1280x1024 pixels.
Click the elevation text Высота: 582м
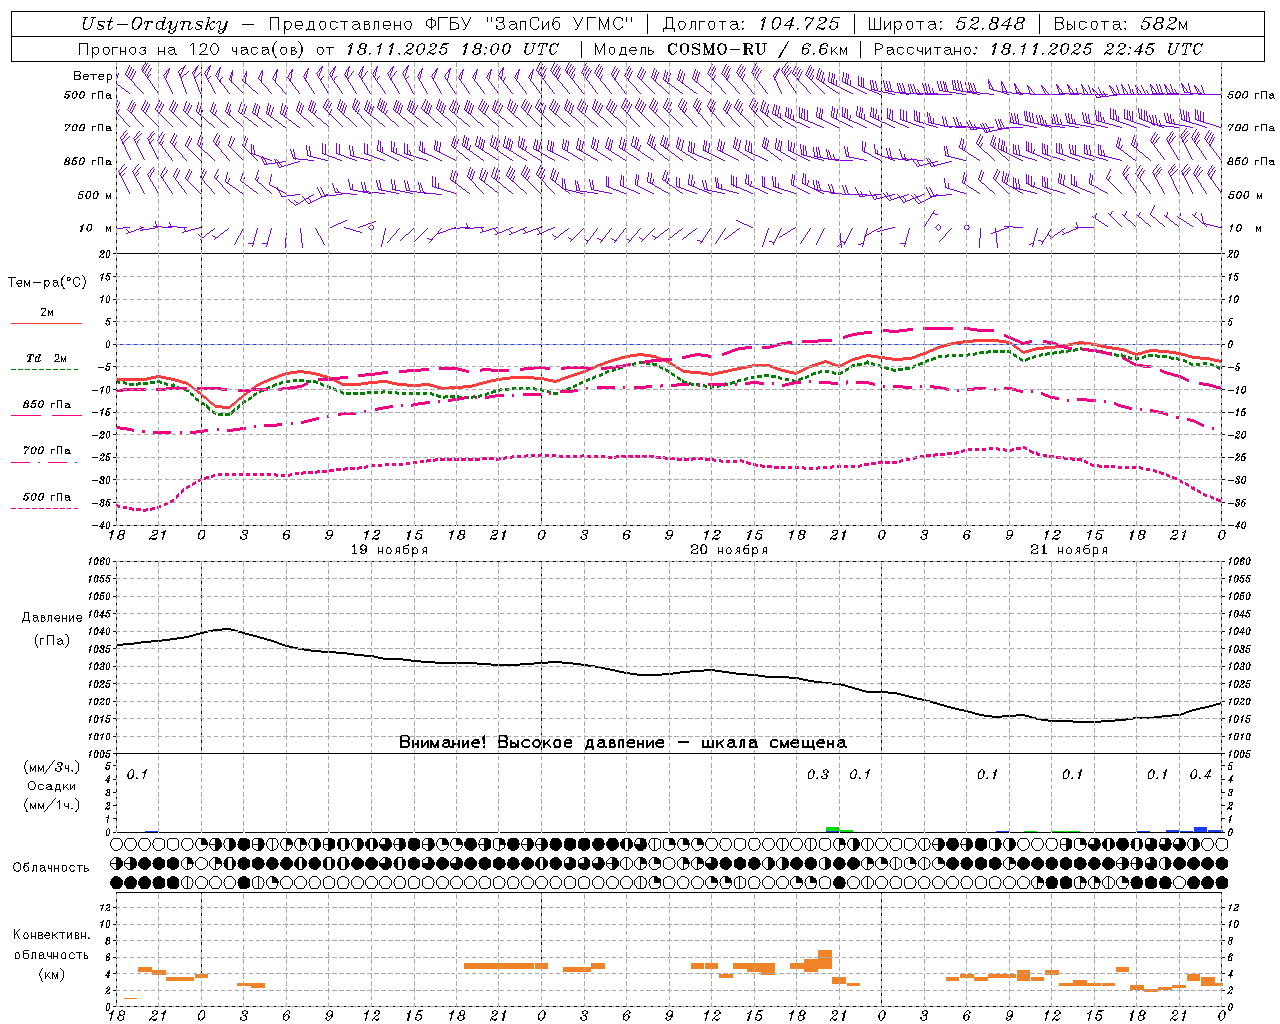[1121, 24]
